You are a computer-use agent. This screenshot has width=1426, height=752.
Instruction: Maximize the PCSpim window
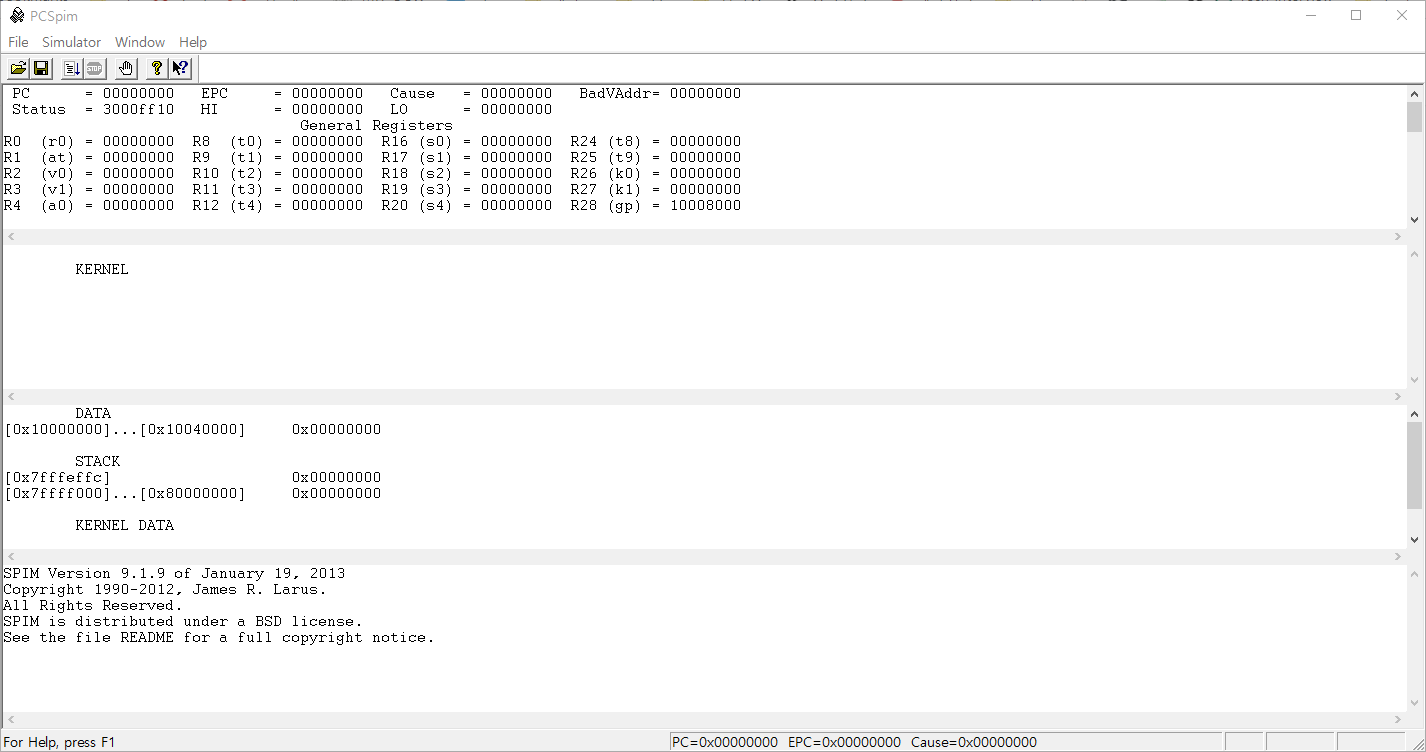pos(1356,15)
